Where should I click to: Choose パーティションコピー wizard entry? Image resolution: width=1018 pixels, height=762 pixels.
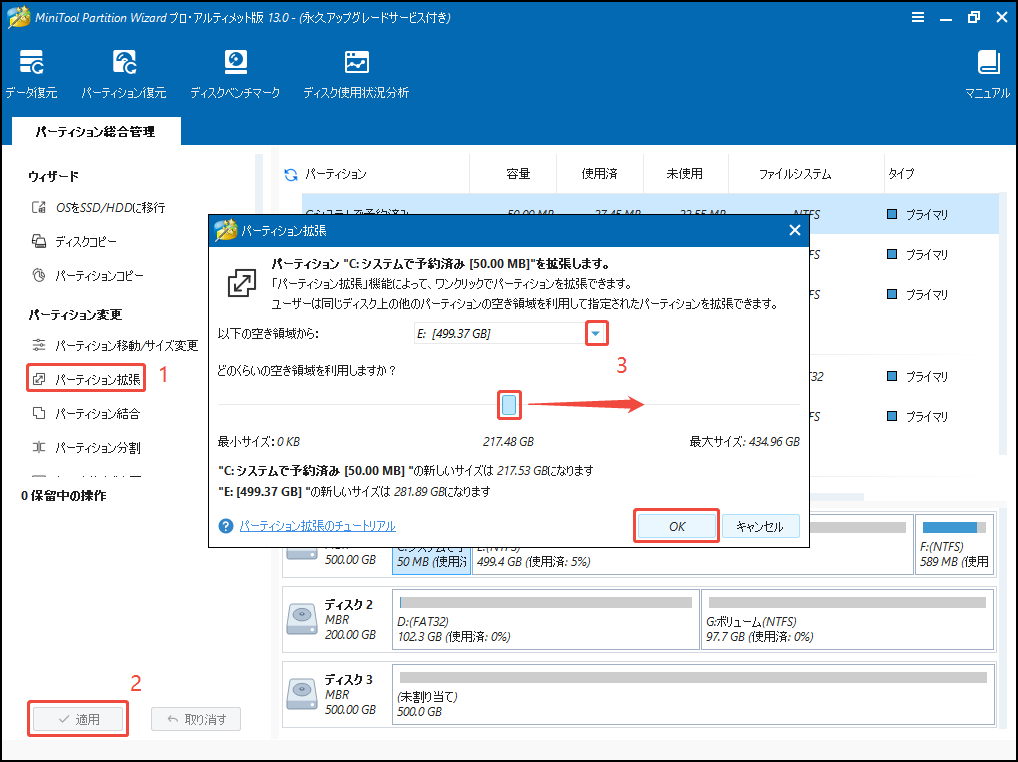(x=88, y=276)
